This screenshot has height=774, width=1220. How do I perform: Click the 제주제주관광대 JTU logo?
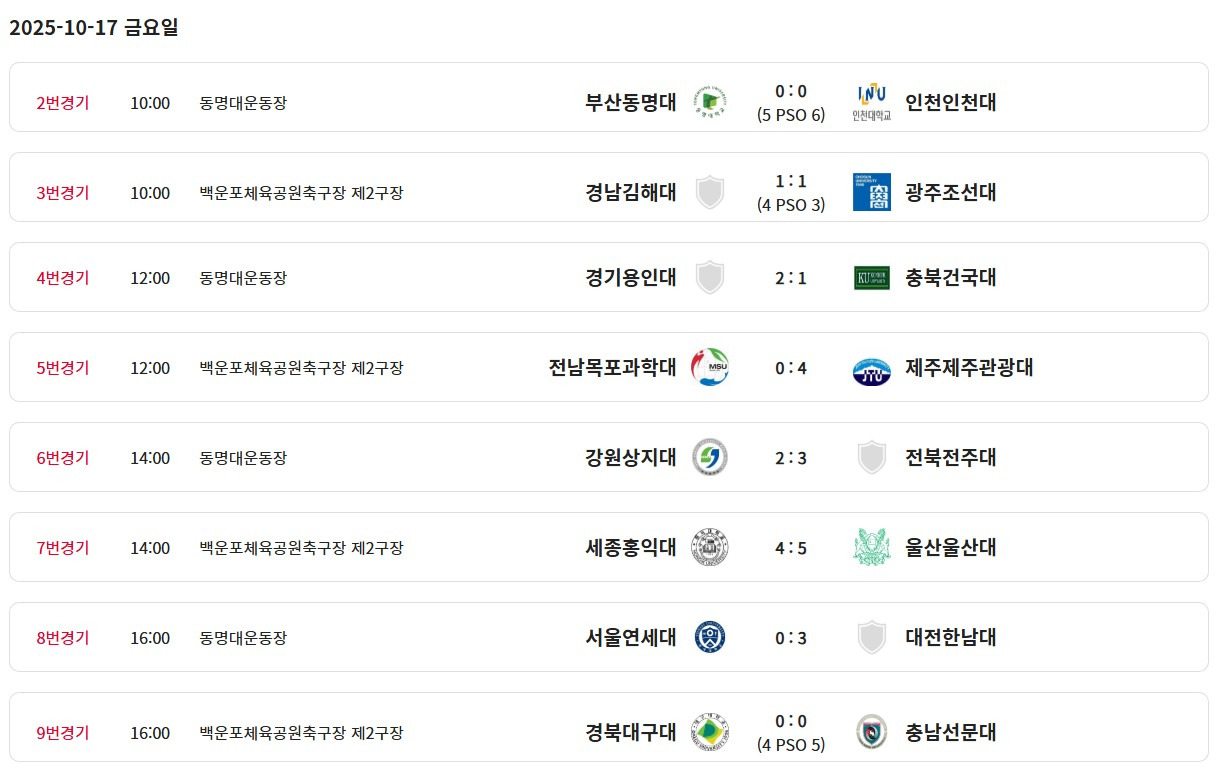tap(871, 370)
